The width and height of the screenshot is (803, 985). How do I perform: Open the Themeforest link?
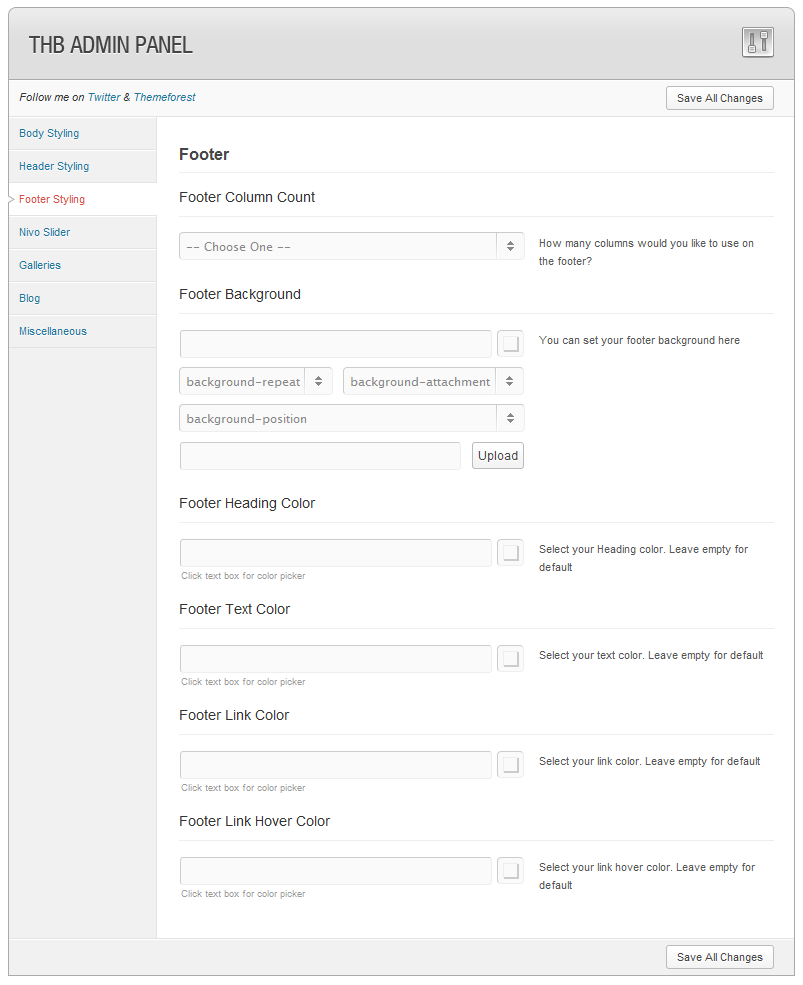click(x=165, y=97)
